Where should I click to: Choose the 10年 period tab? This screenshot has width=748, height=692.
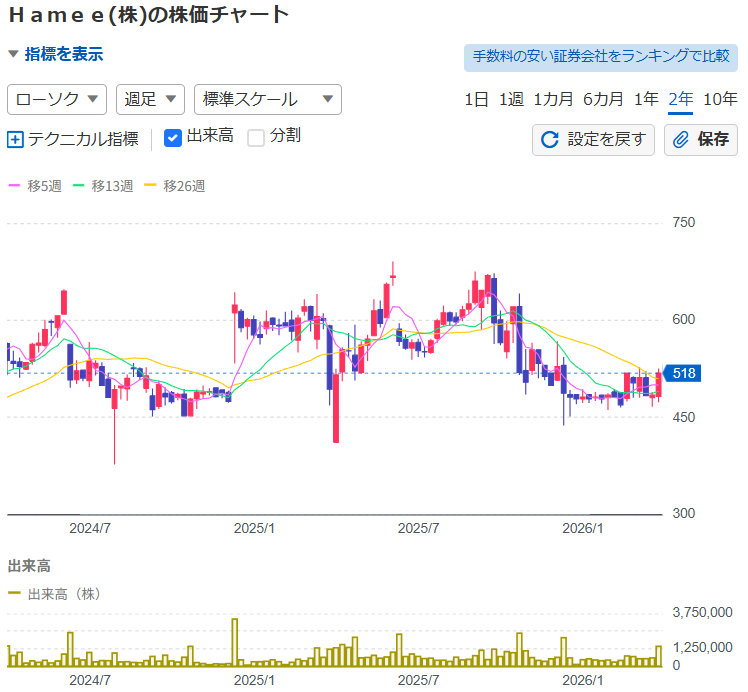(720, 99)
